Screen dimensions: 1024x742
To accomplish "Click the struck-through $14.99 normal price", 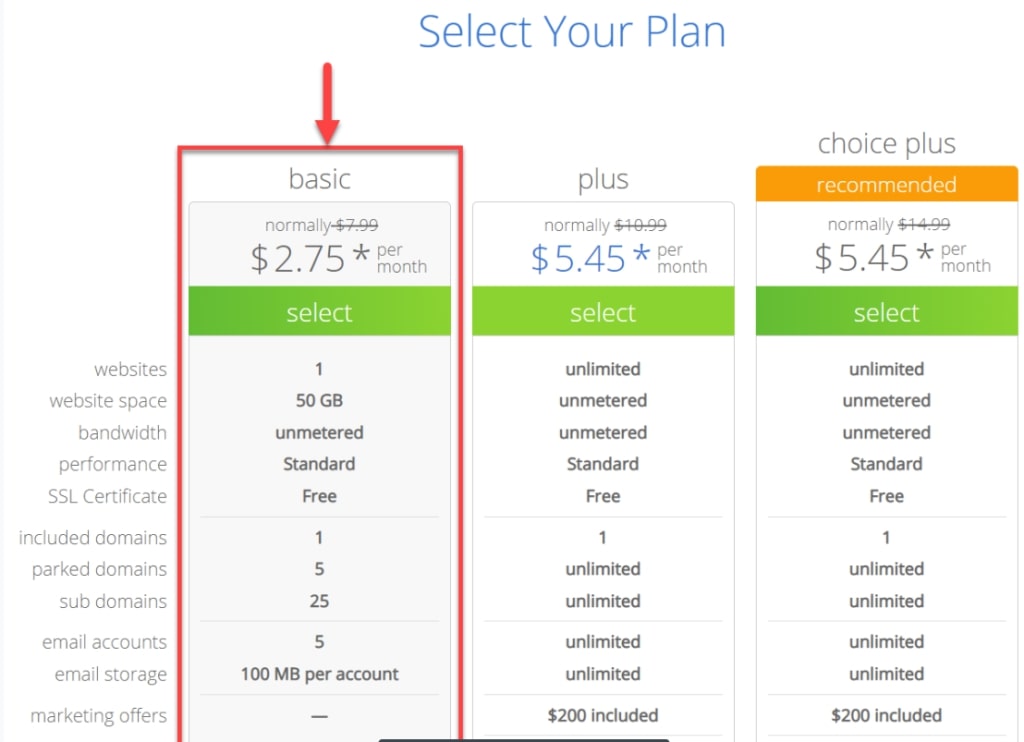I will (924, 225).
